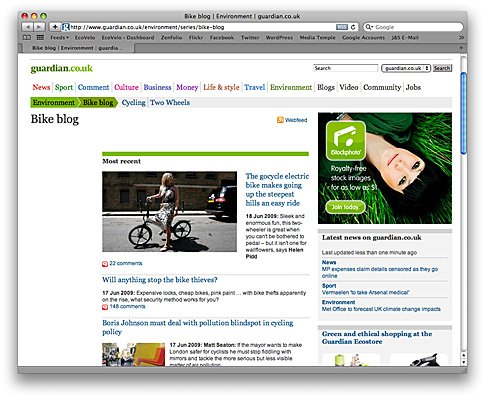Click the RSS badge in the address bar
Viewport: 485px width, 398px height.
342,27
